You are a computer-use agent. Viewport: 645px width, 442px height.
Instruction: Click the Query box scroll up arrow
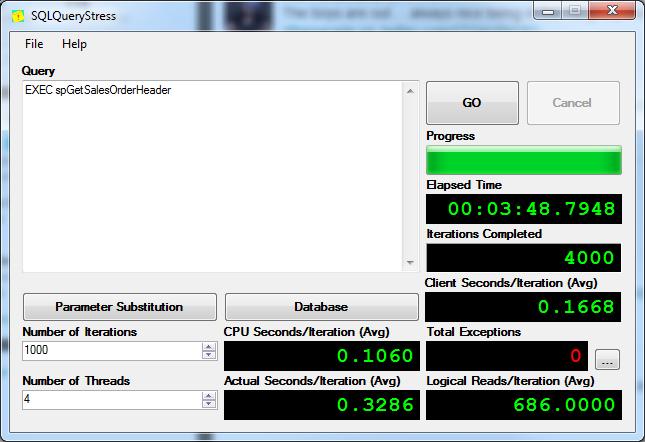point(410,91)
